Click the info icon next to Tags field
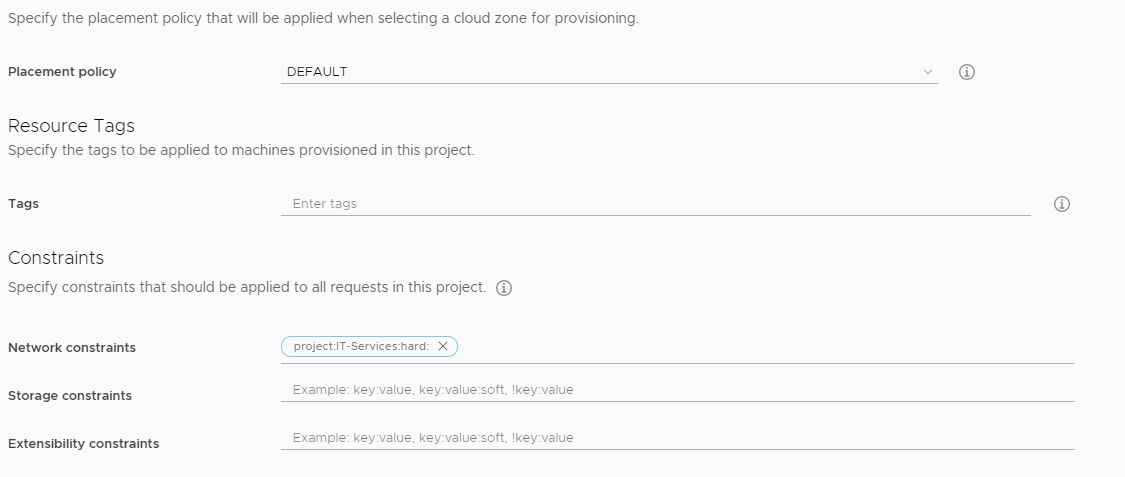The height and width of the screenshot is (477, 1125). tap(1061, 204)
